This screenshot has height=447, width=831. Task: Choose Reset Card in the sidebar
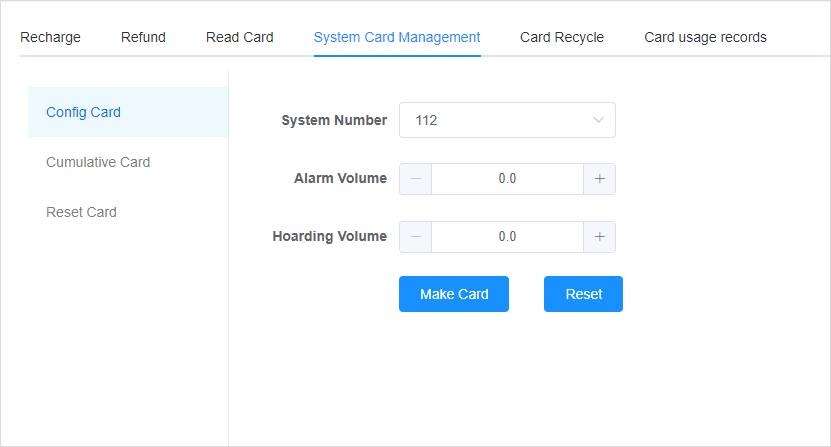point(128,212)
